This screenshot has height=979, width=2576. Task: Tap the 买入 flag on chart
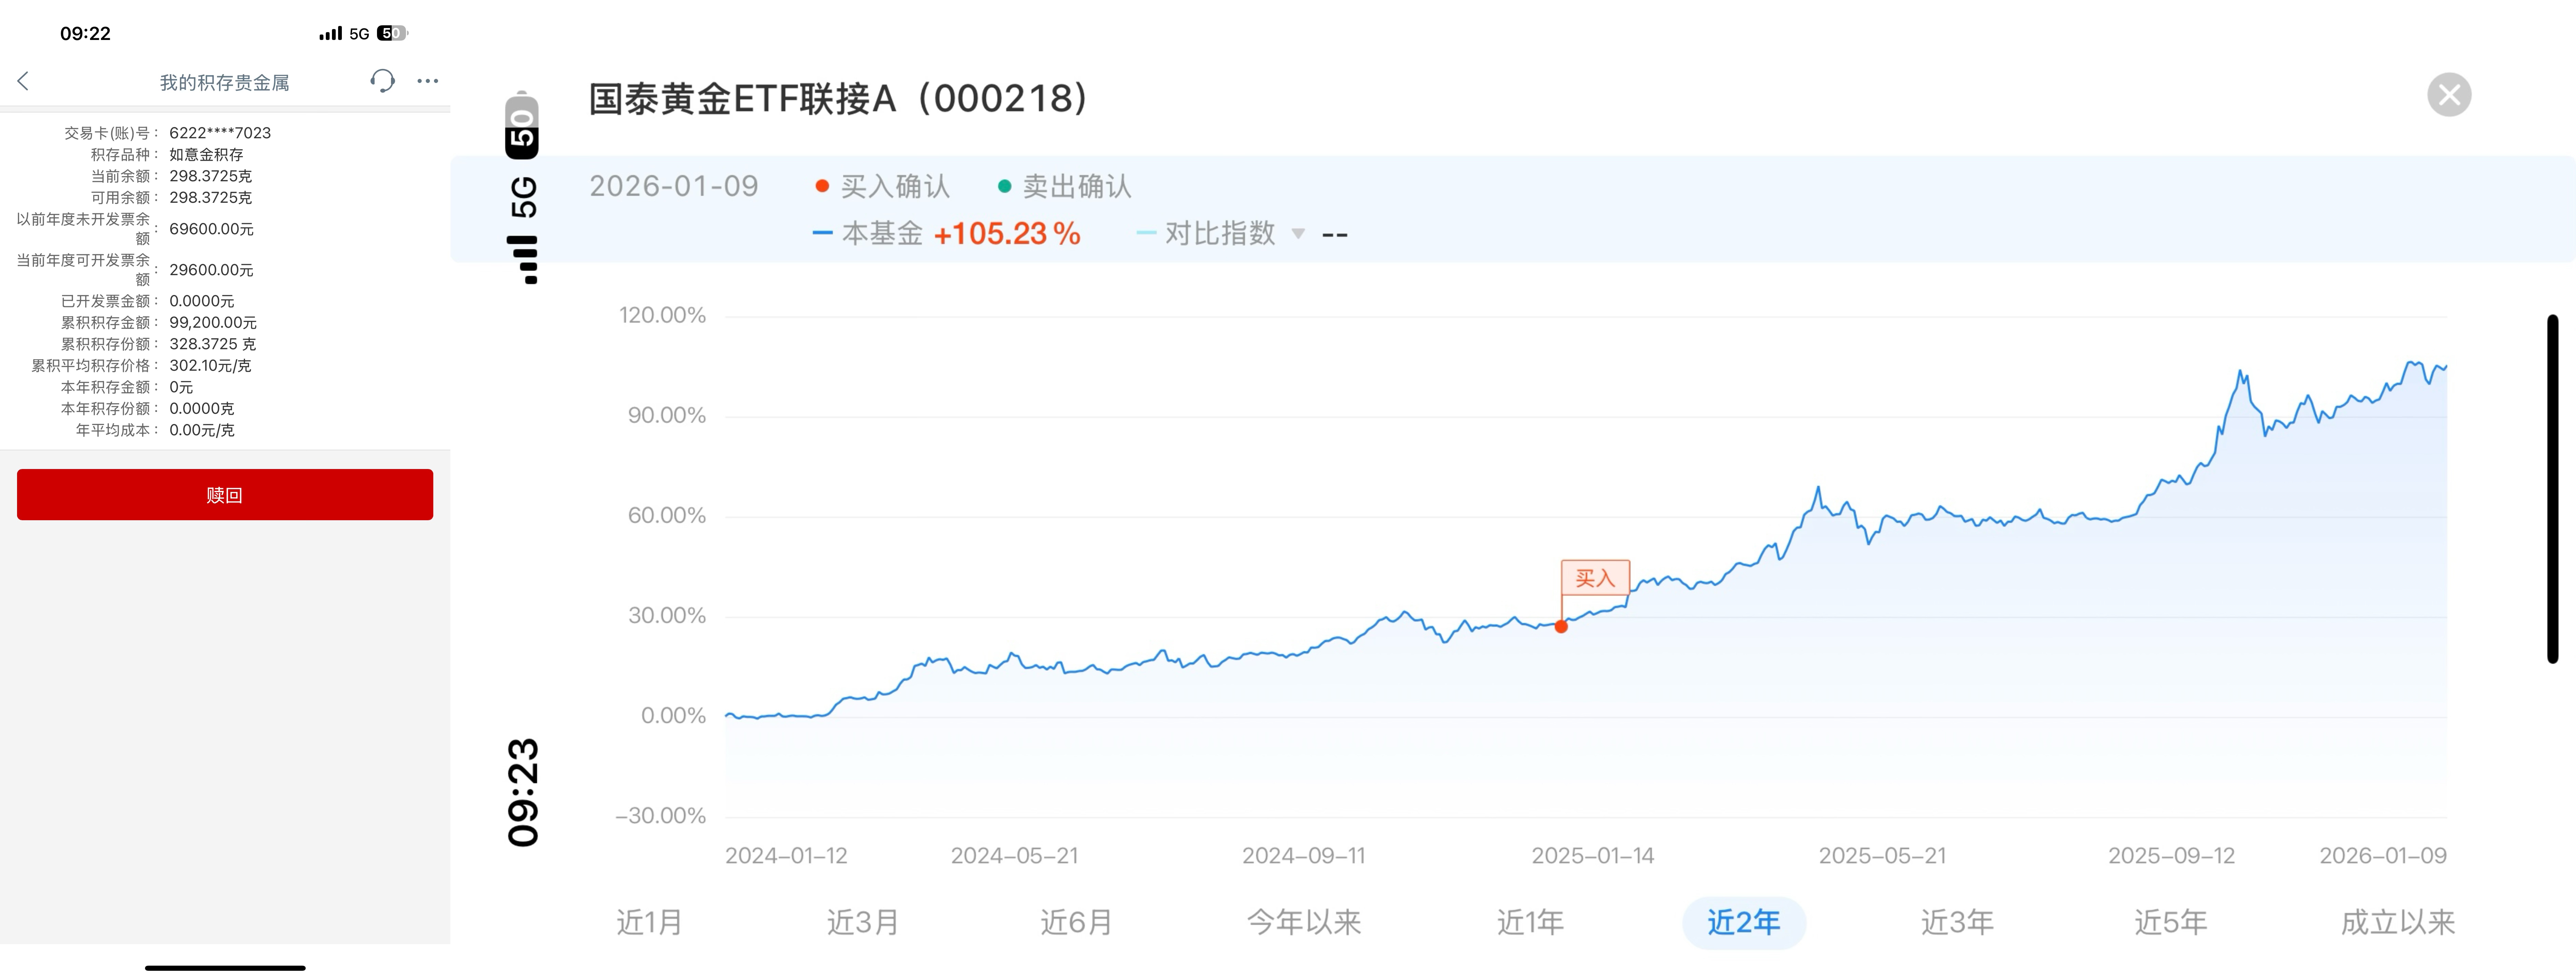coord(1595,578)
